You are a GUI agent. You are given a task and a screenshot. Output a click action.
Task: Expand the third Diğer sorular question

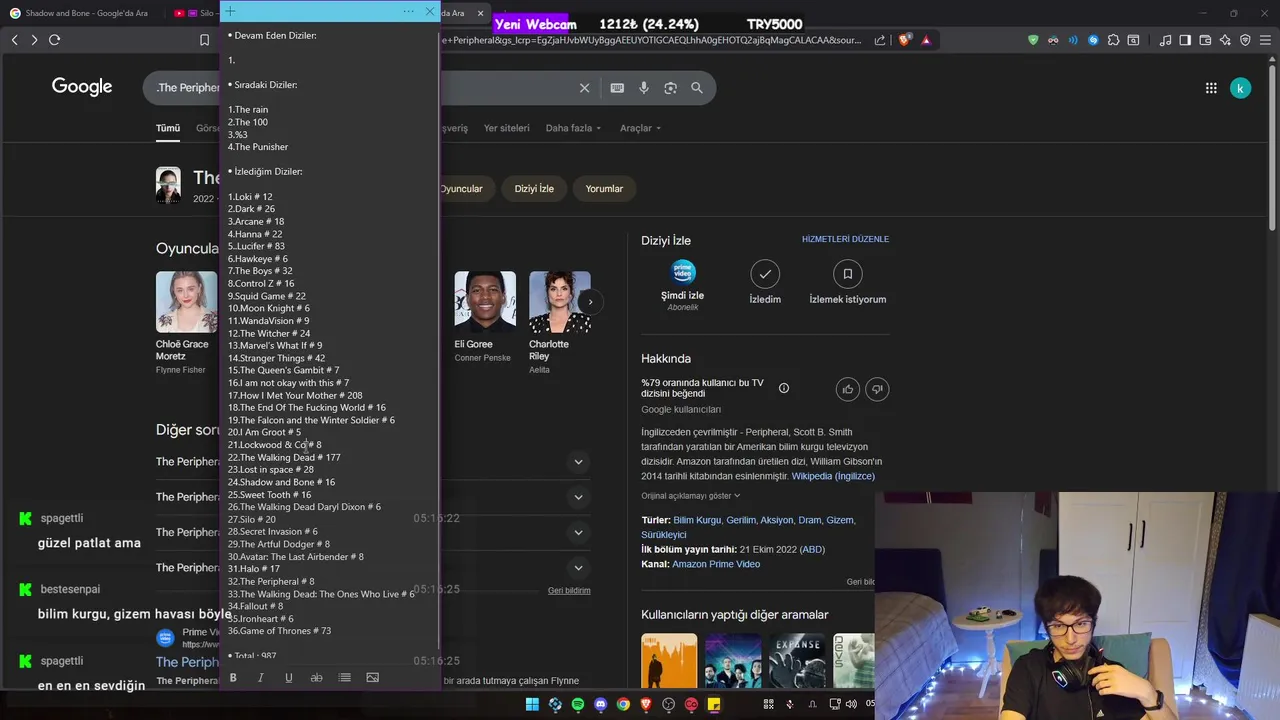coord(578,533)
